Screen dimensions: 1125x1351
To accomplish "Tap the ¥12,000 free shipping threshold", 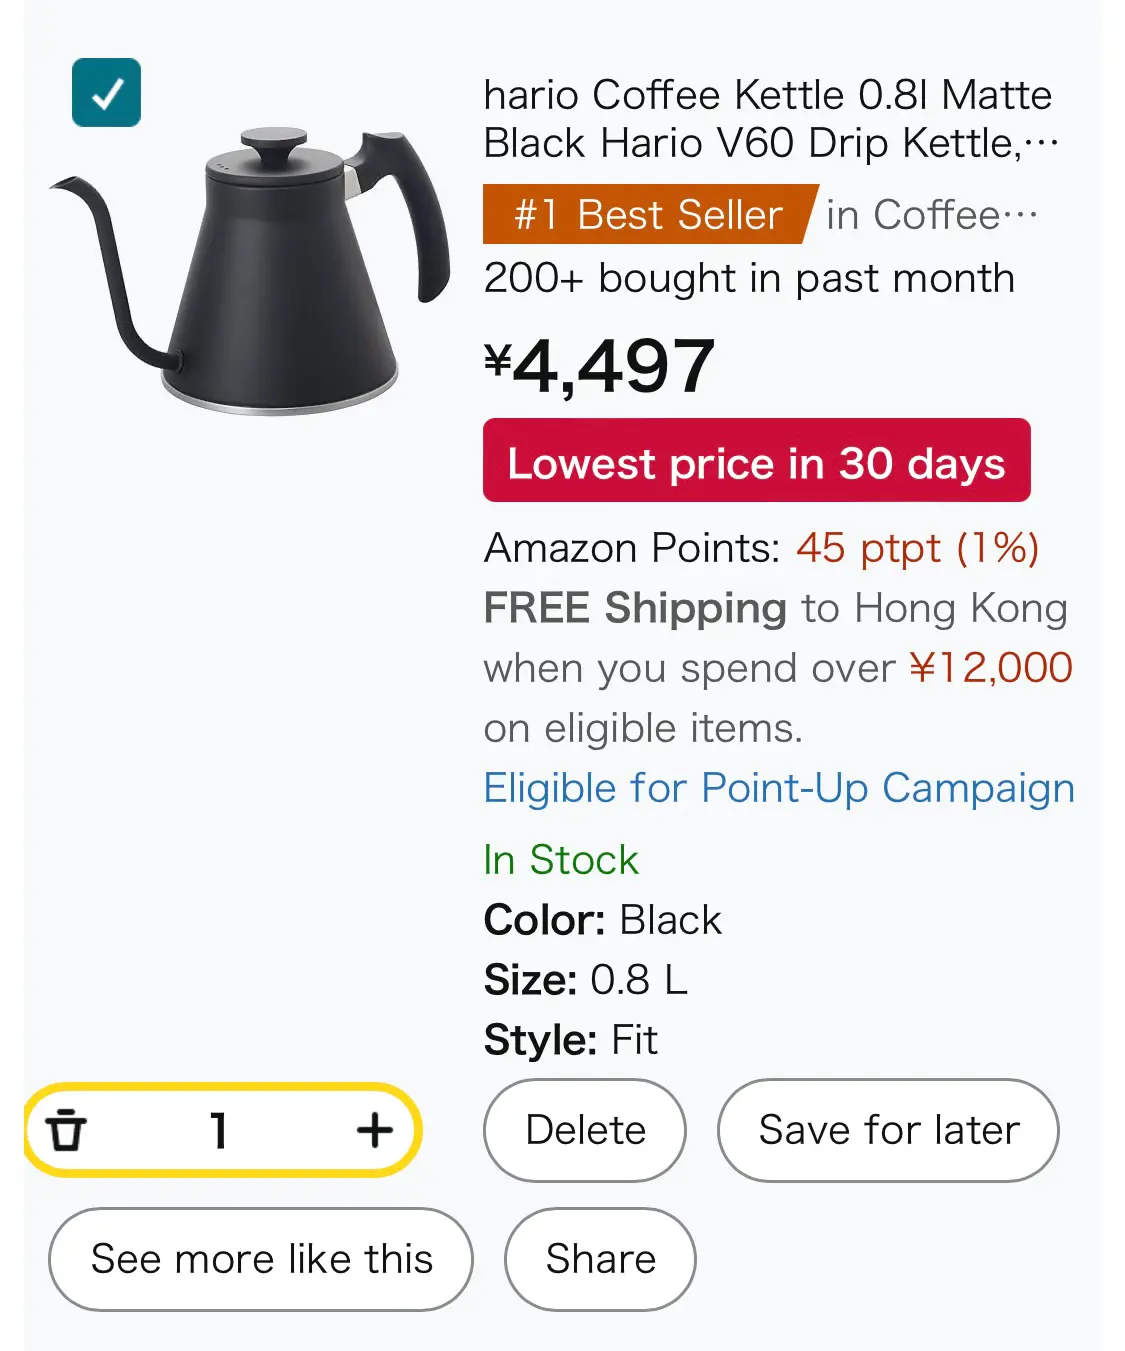I will (991, 668).
